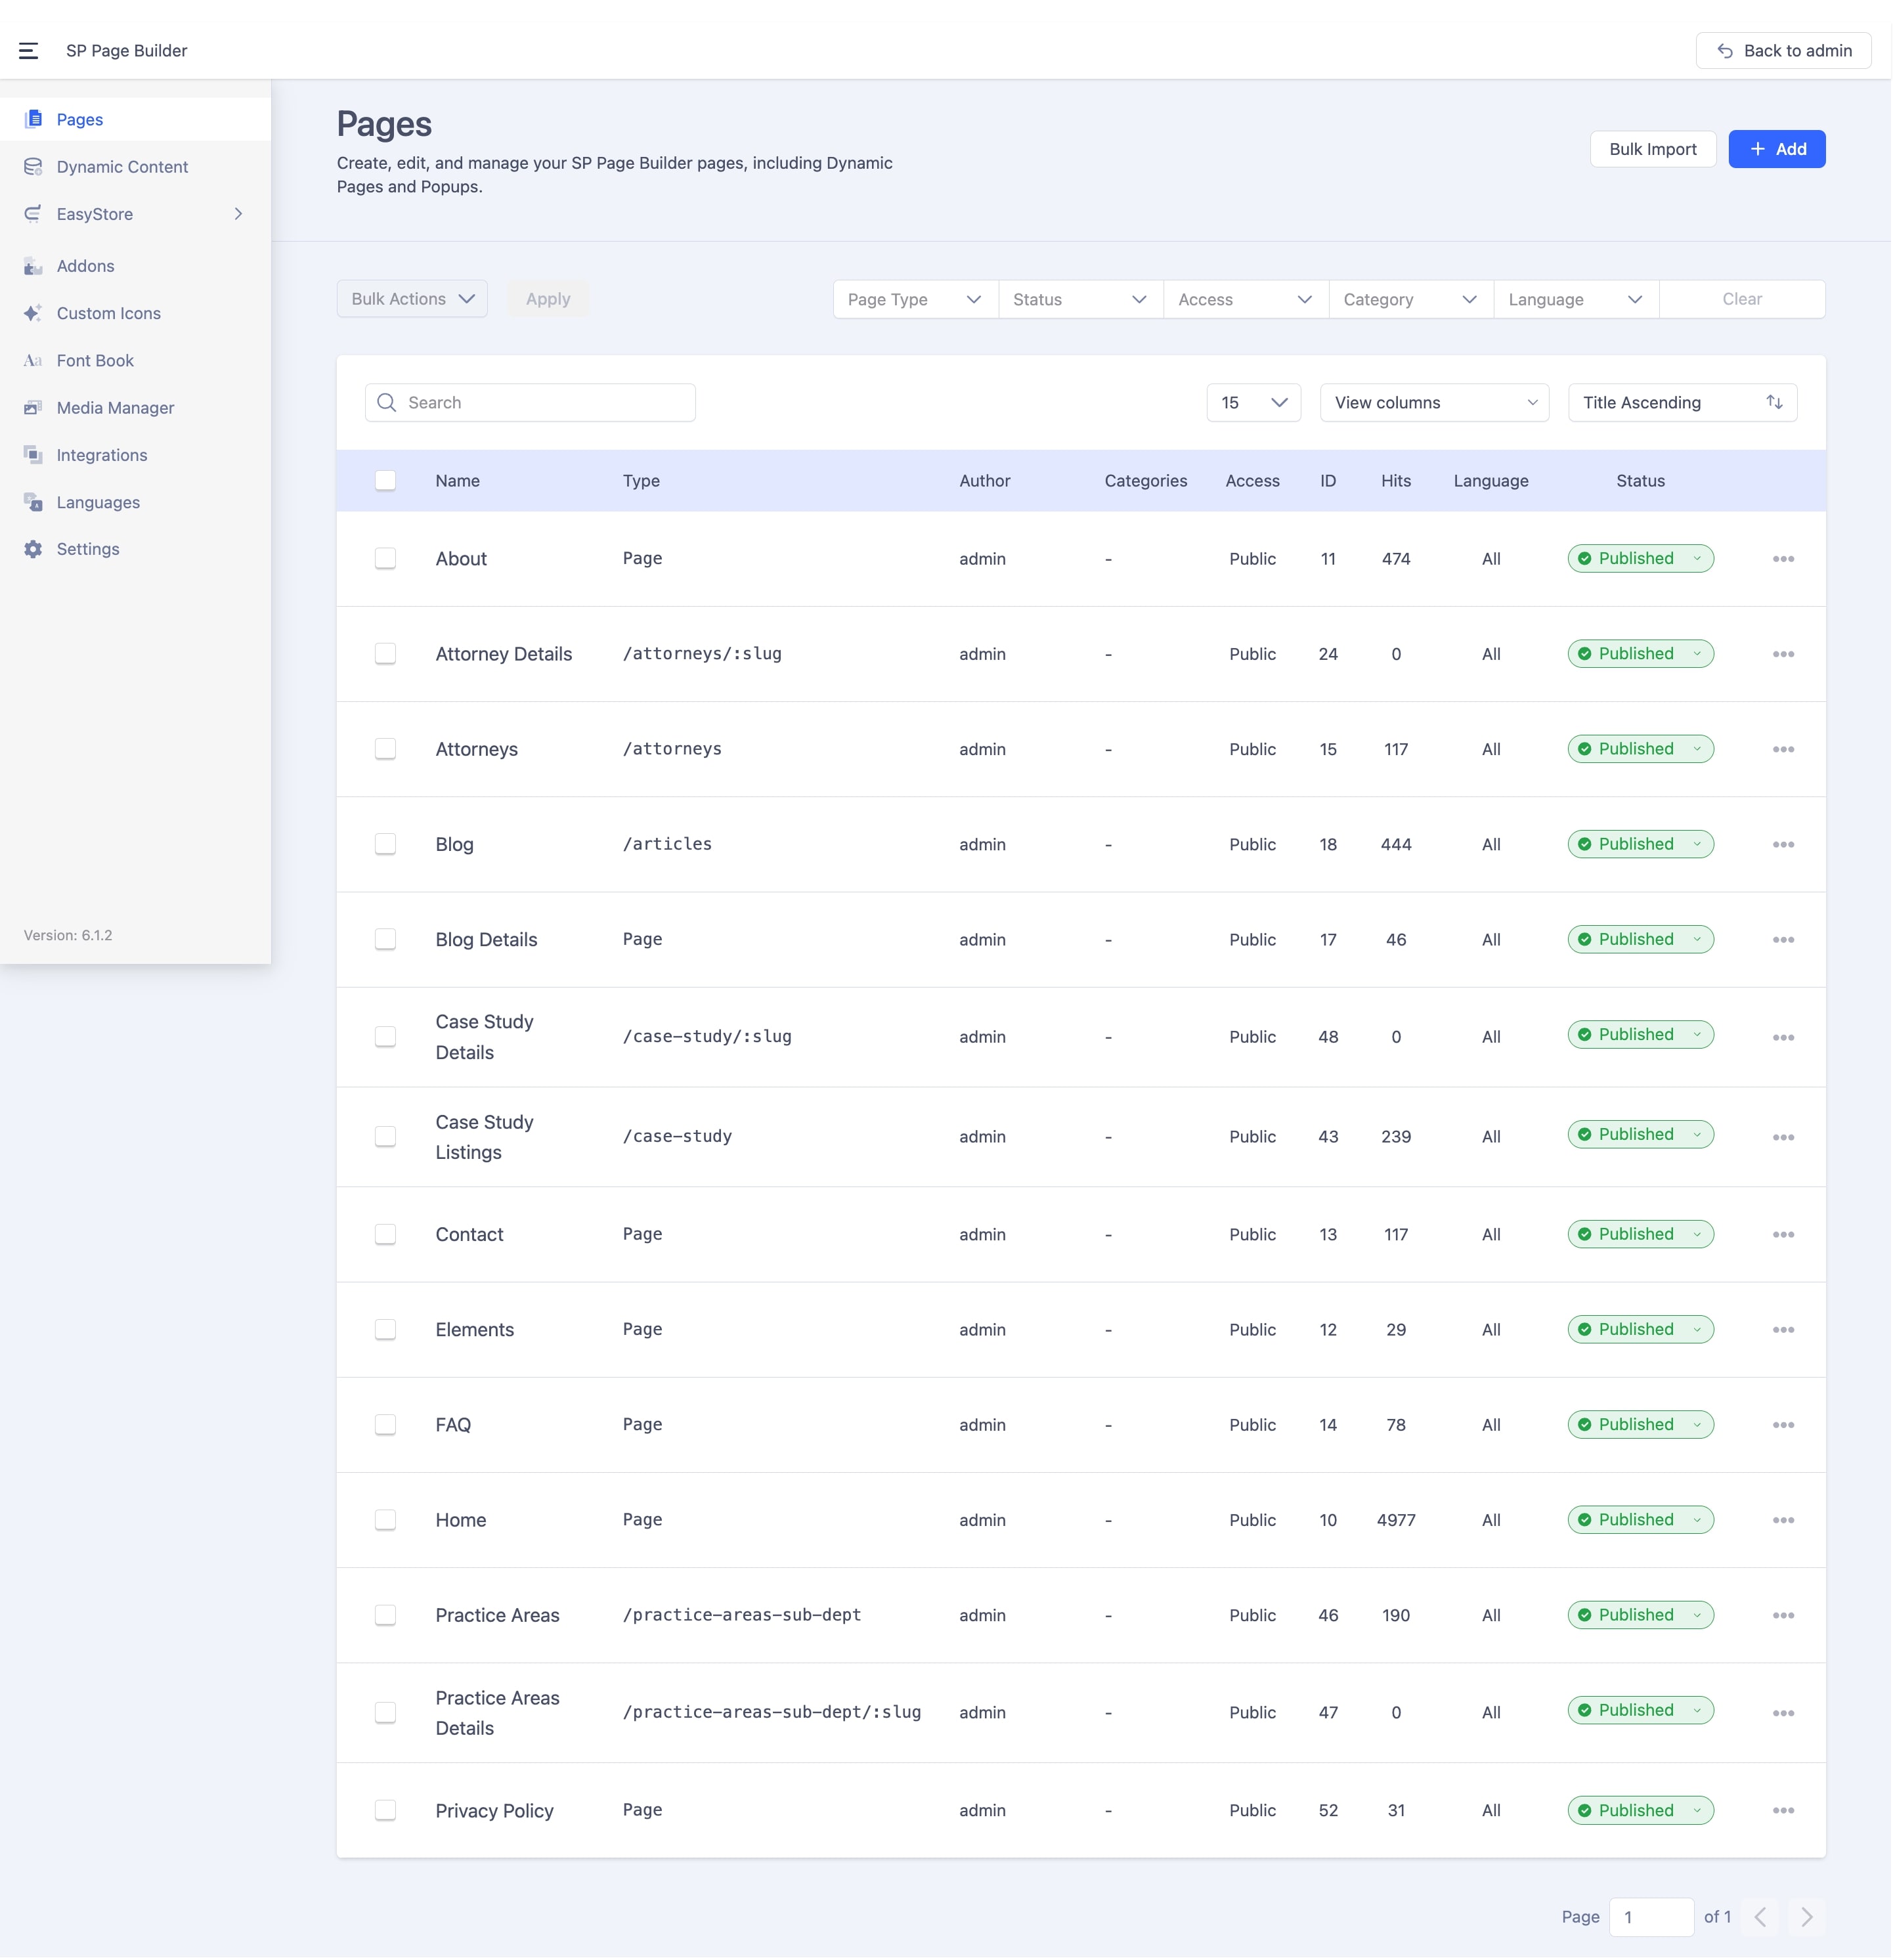Open Languages in the sidebar
Viewport: 1893px width, 1960px height.
tap(98, 502)
